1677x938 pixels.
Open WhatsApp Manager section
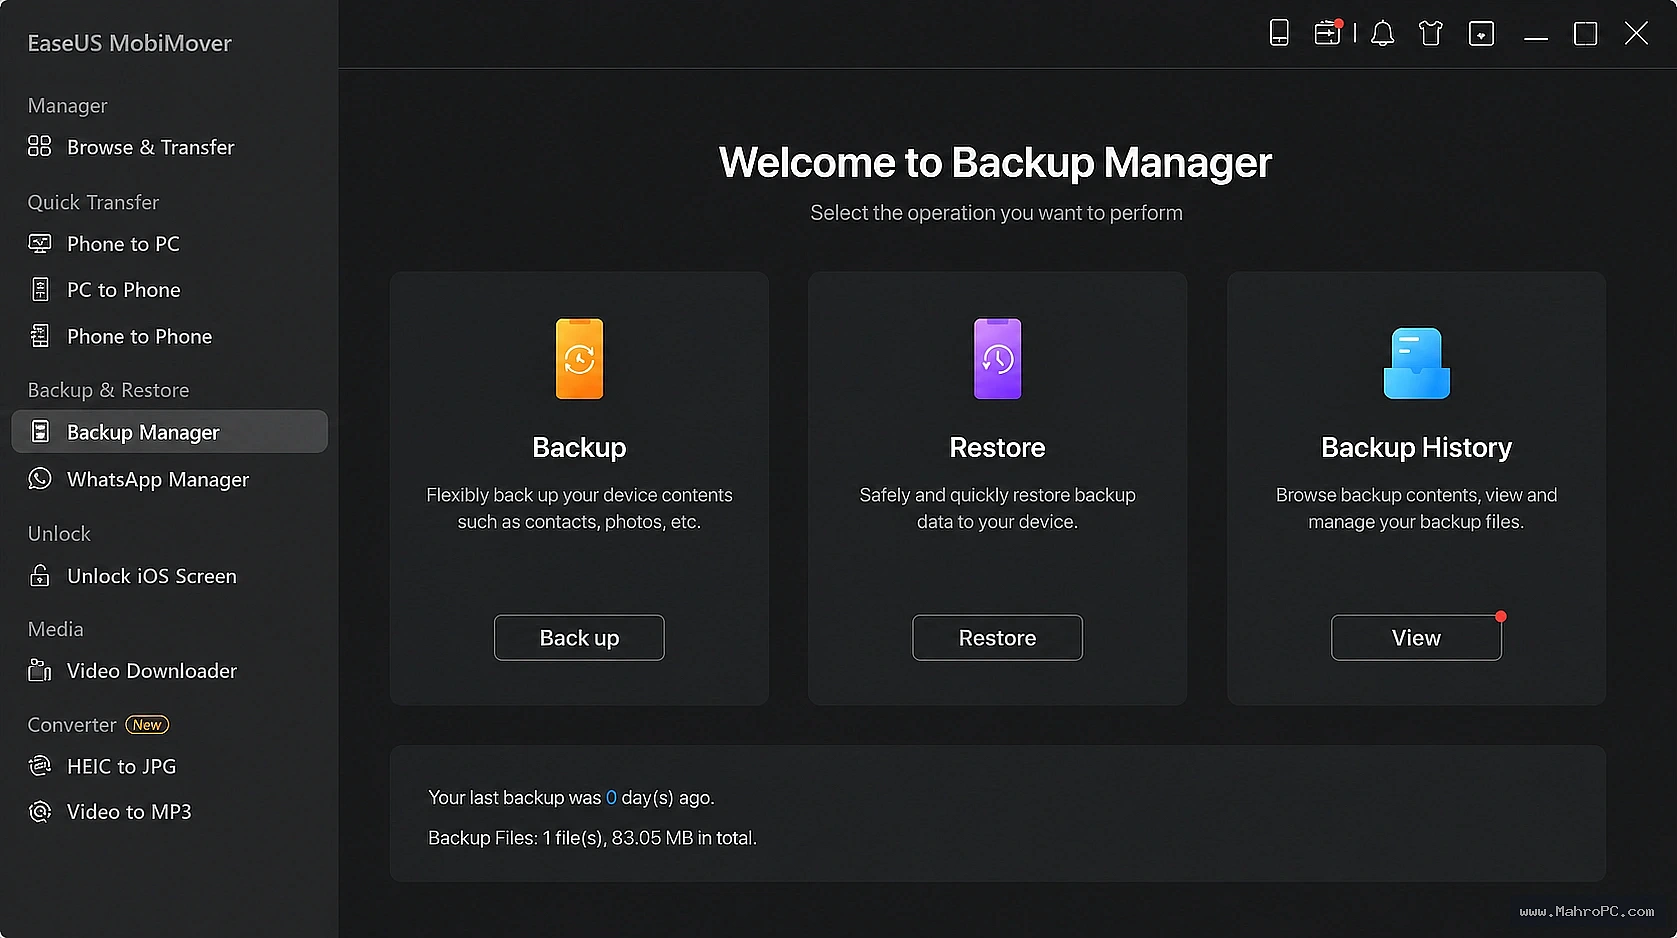(157, 480)
